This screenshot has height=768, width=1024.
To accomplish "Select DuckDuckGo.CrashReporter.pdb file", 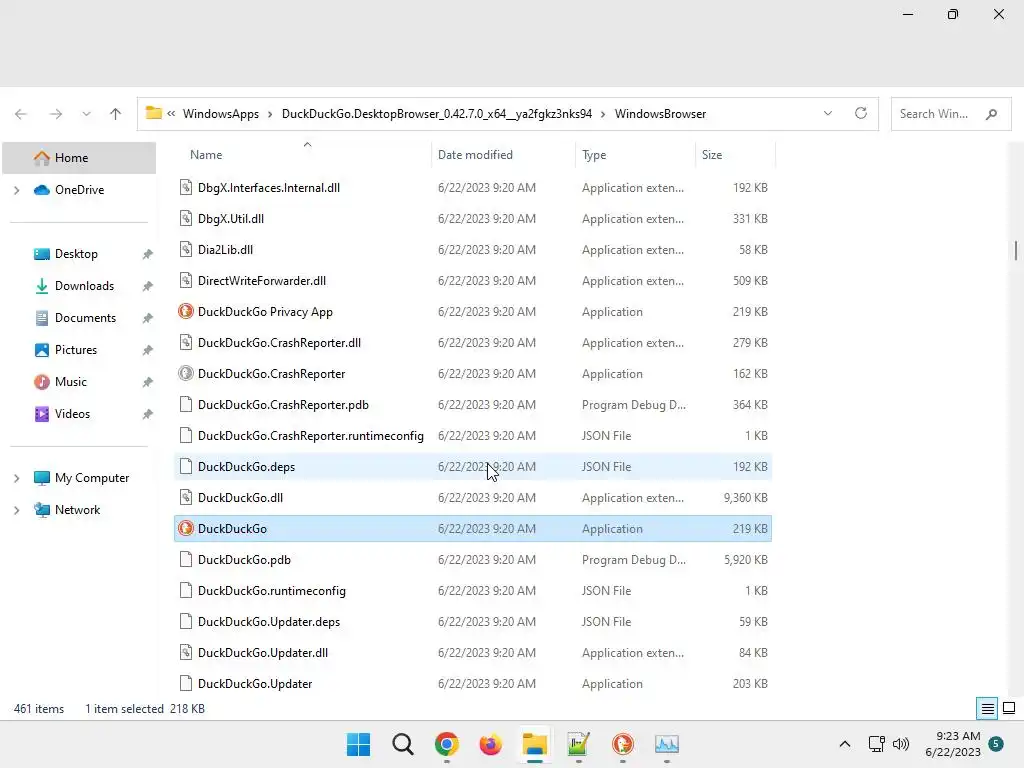I will (473, 404).
